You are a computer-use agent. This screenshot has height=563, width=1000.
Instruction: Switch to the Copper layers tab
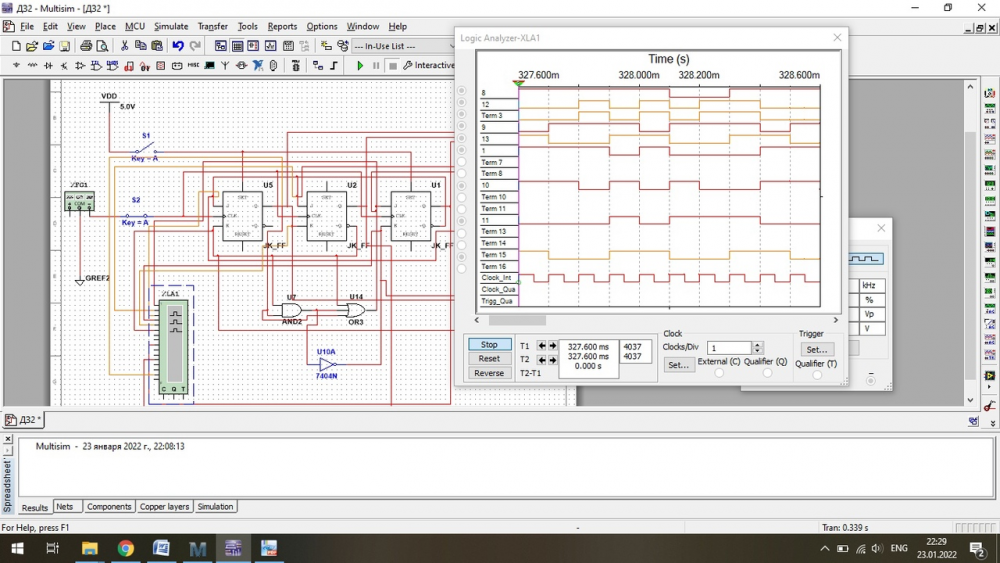164,507
